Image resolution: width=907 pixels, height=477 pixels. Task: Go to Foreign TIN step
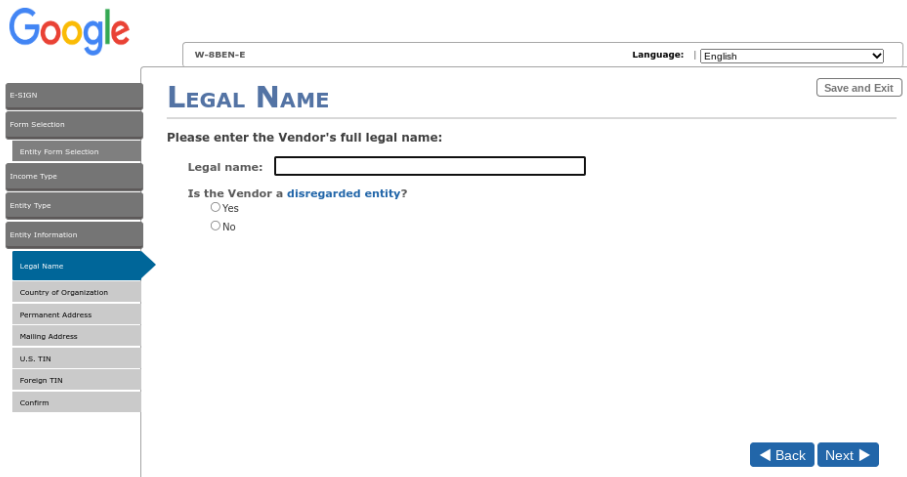coord(76,380)
